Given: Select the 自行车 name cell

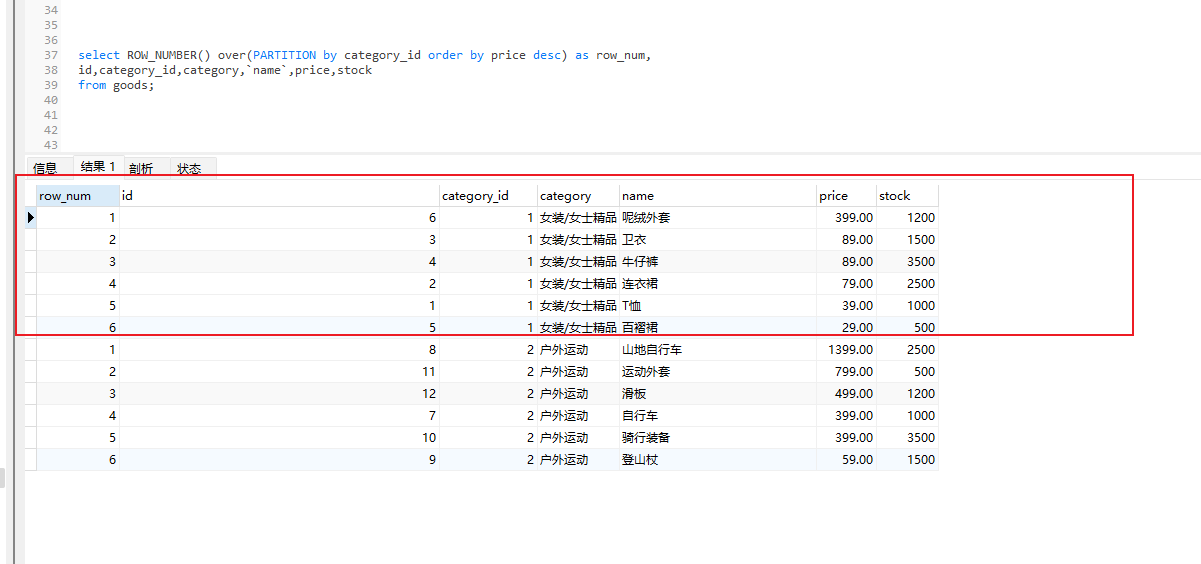Looking at the screenshot, I should 718,416.
